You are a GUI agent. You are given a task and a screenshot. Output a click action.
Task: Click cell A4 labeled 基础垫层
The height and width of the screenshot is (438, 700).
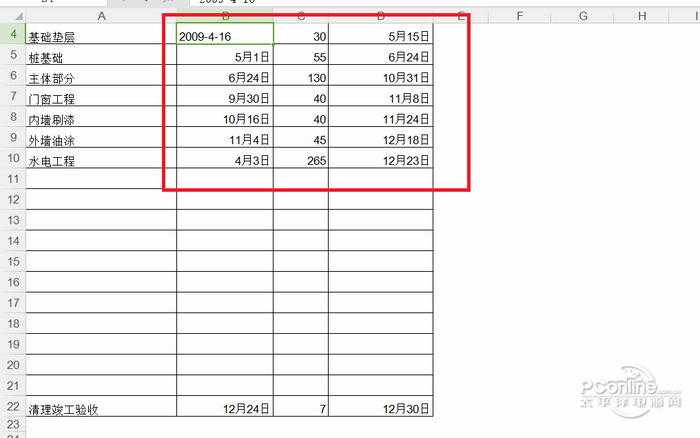coord(101,33)
